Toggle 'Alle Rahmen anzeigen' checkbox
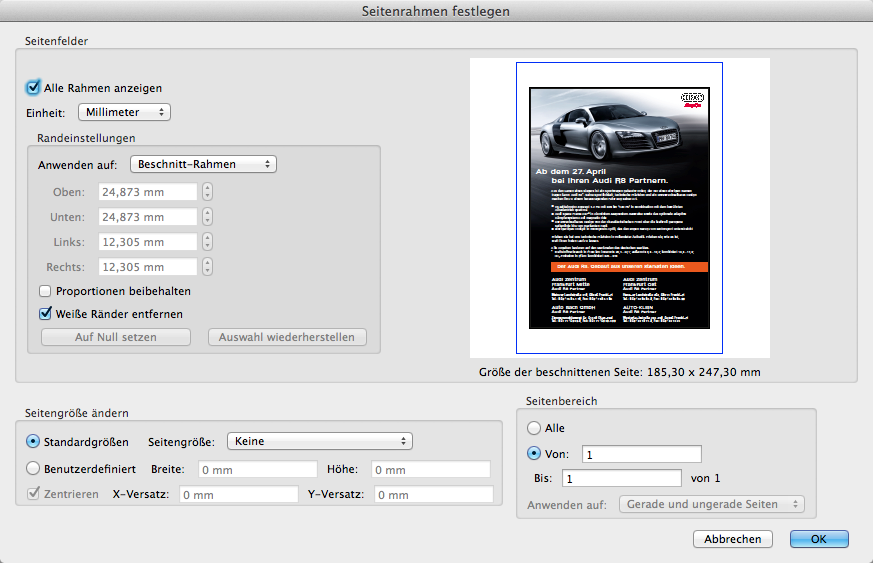The width and height of the screenshot is (873, 563). pos(34,88)
